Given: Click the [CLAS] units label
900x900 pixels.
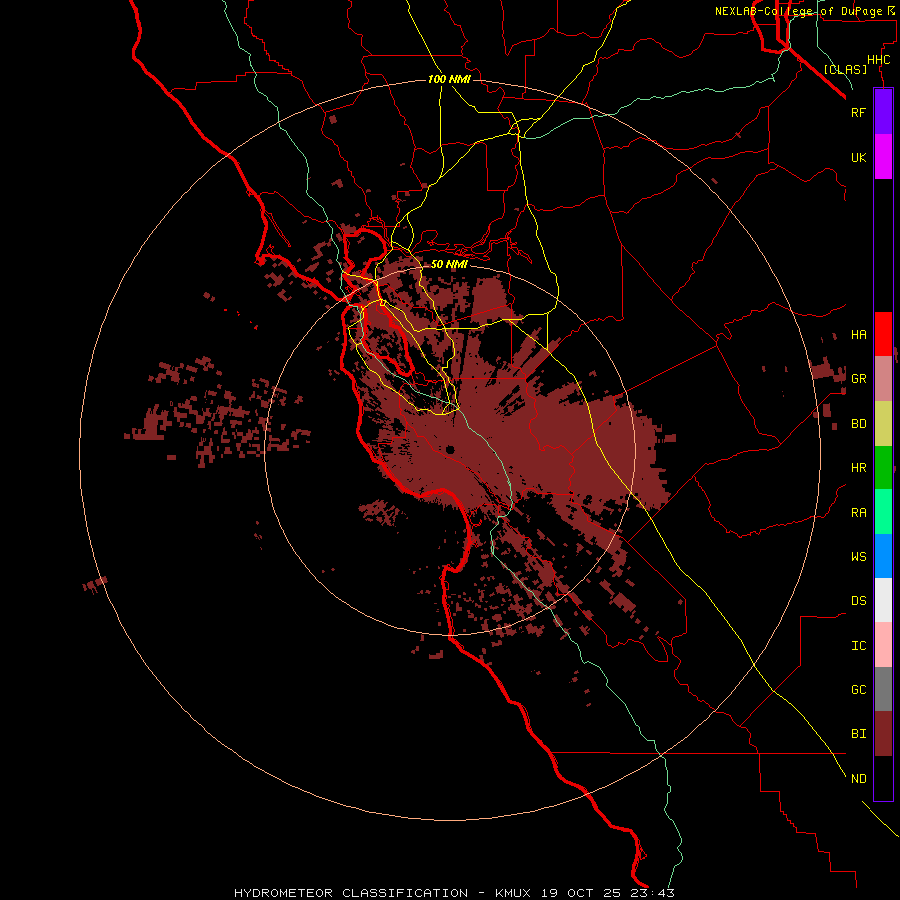Looking at the screenshot, I should tap(845, 69).
